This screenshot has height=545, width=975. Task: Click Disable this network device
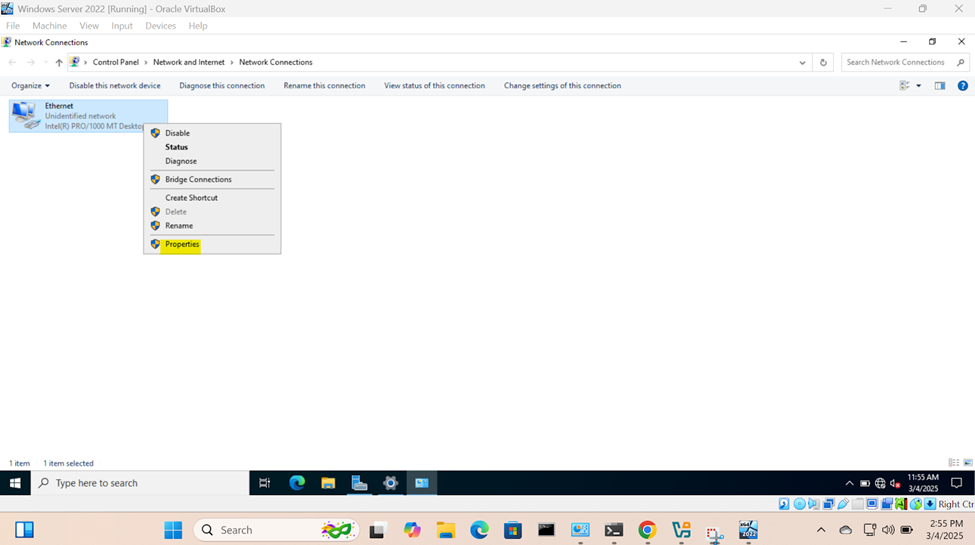114,86
